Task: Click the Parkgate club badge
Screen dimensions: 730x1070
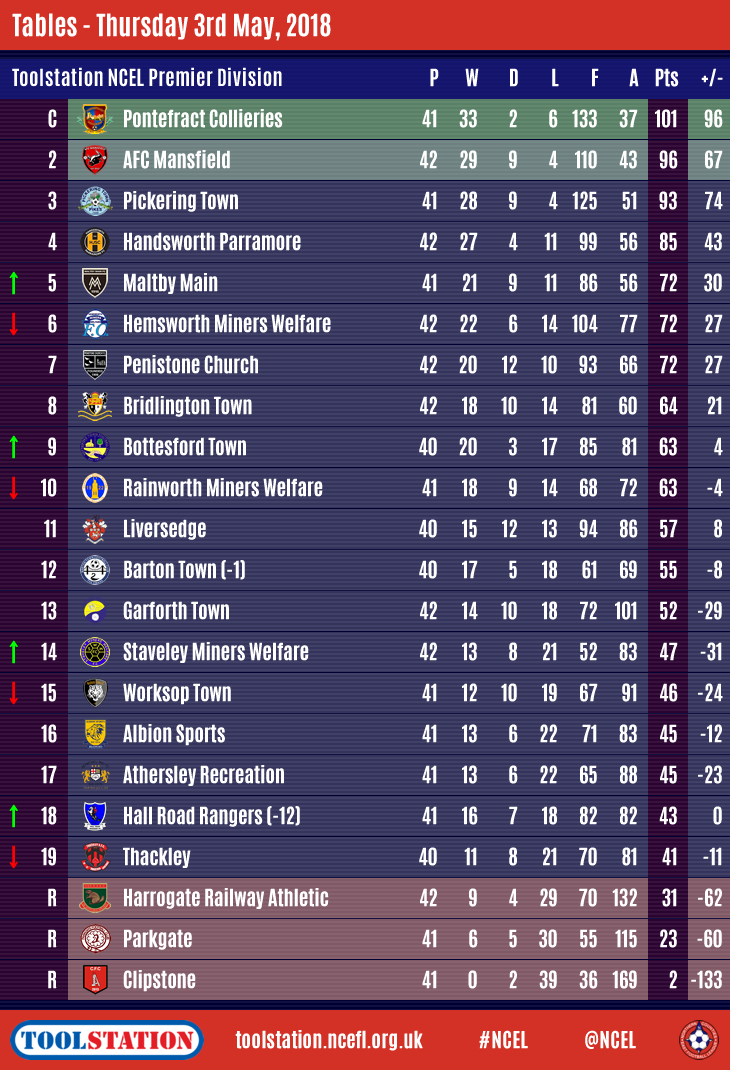Action: coord(95,939)
